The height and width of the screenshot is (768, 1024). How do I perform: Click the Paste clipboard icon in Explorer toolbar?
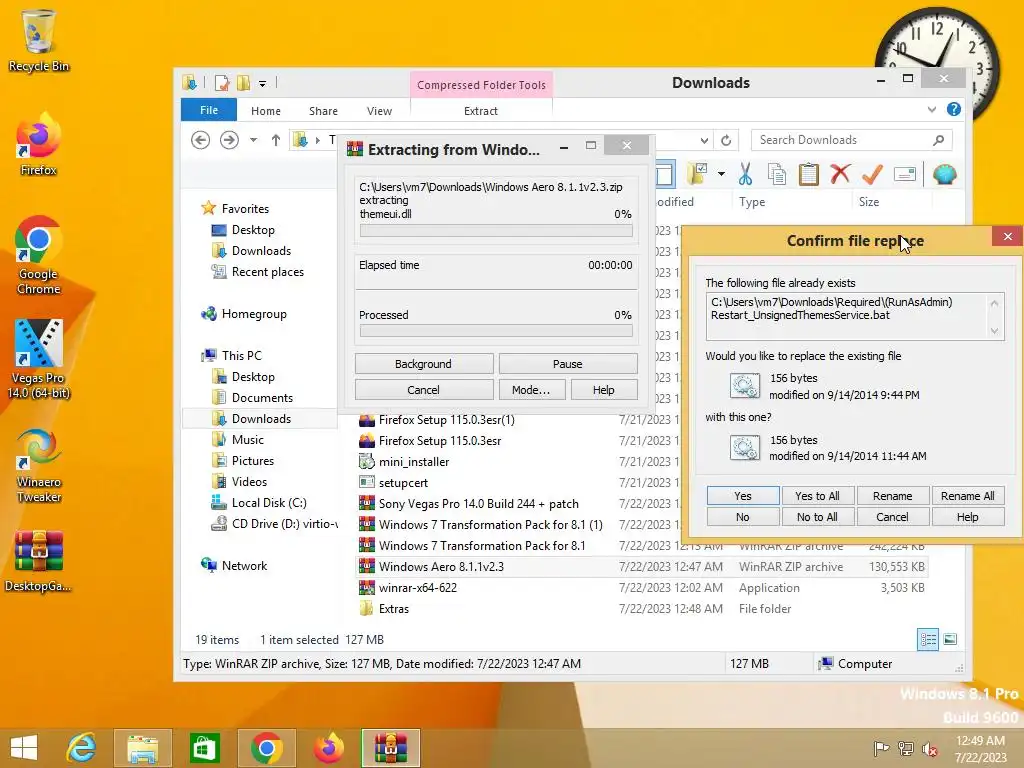[808, 174]
